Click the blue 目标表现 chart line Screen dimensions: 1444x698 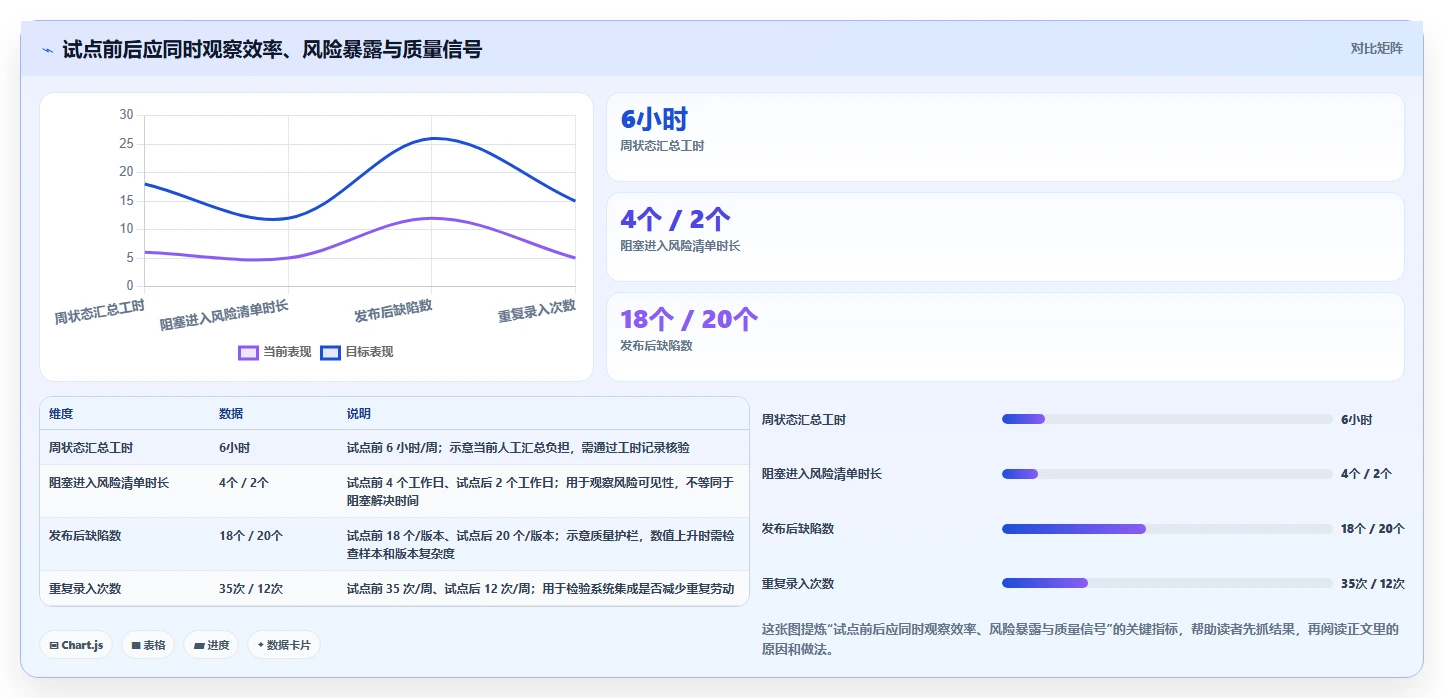[430, 138]
